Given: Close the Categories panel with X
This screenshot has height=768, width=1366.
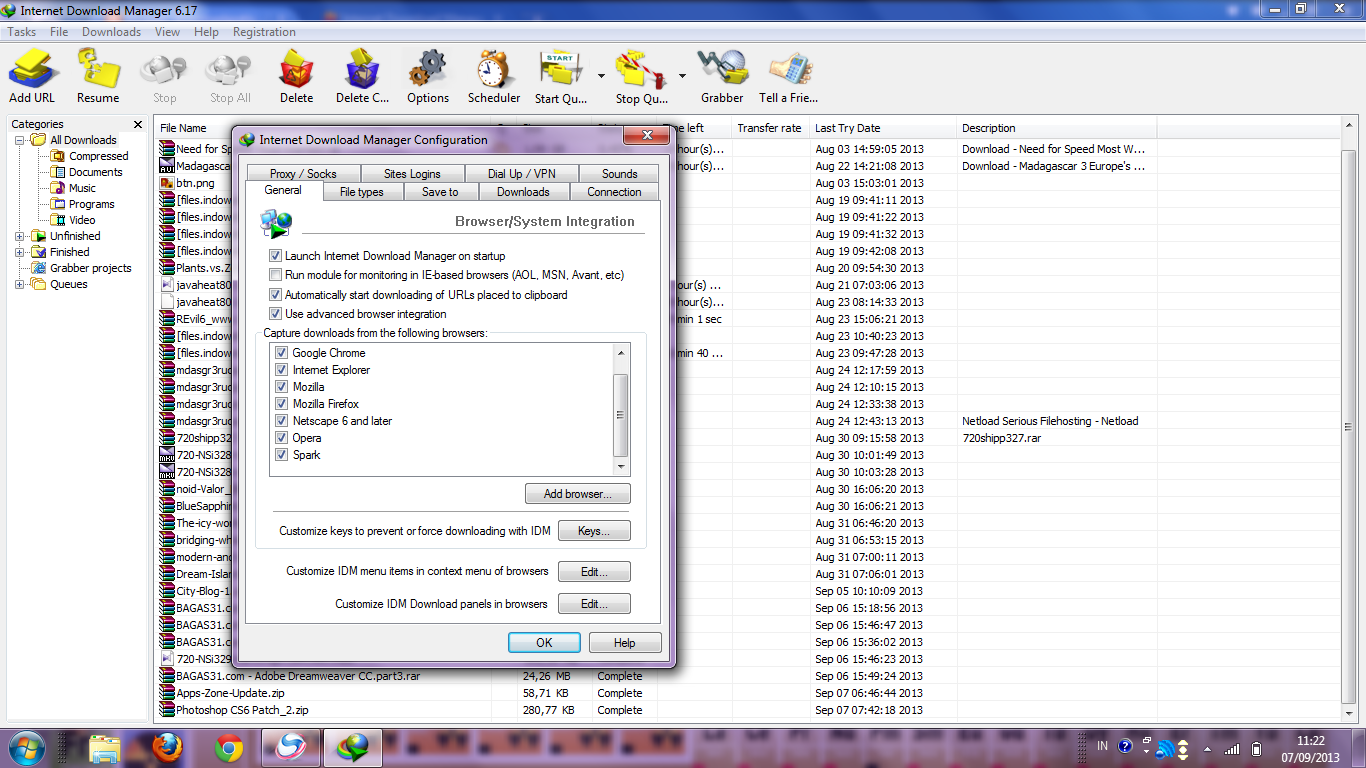Looking at the screenshot, I should 138,125.
